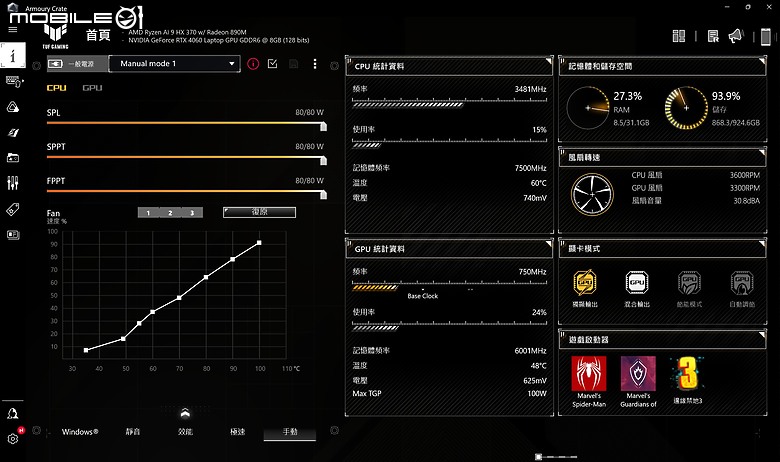Select the fan curve point at 100°C
Viewport: 780px width, 462px height.
[x=259, y=243]
